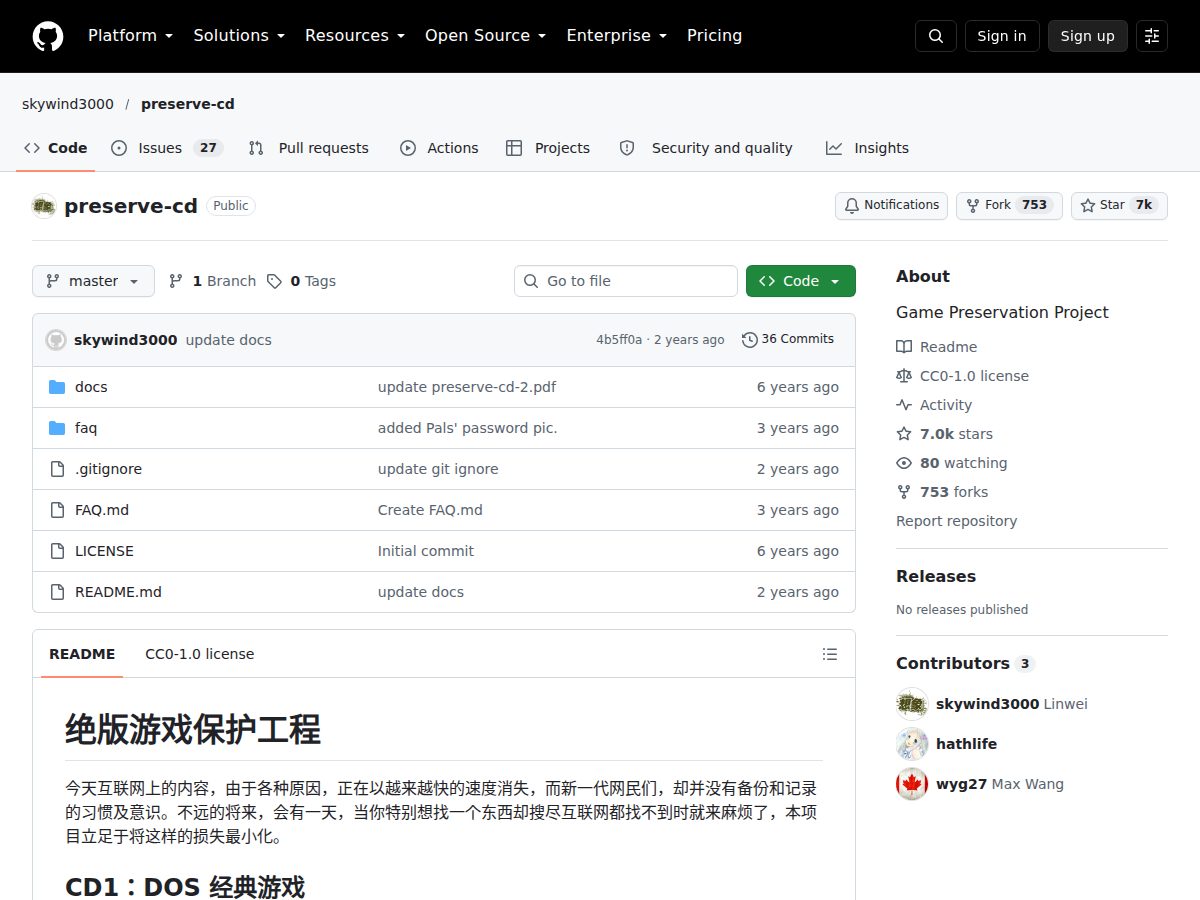The width and height of the screenshot is (1200, 900).
Task: Click the commit history clock icon
Action: point(750,340)
